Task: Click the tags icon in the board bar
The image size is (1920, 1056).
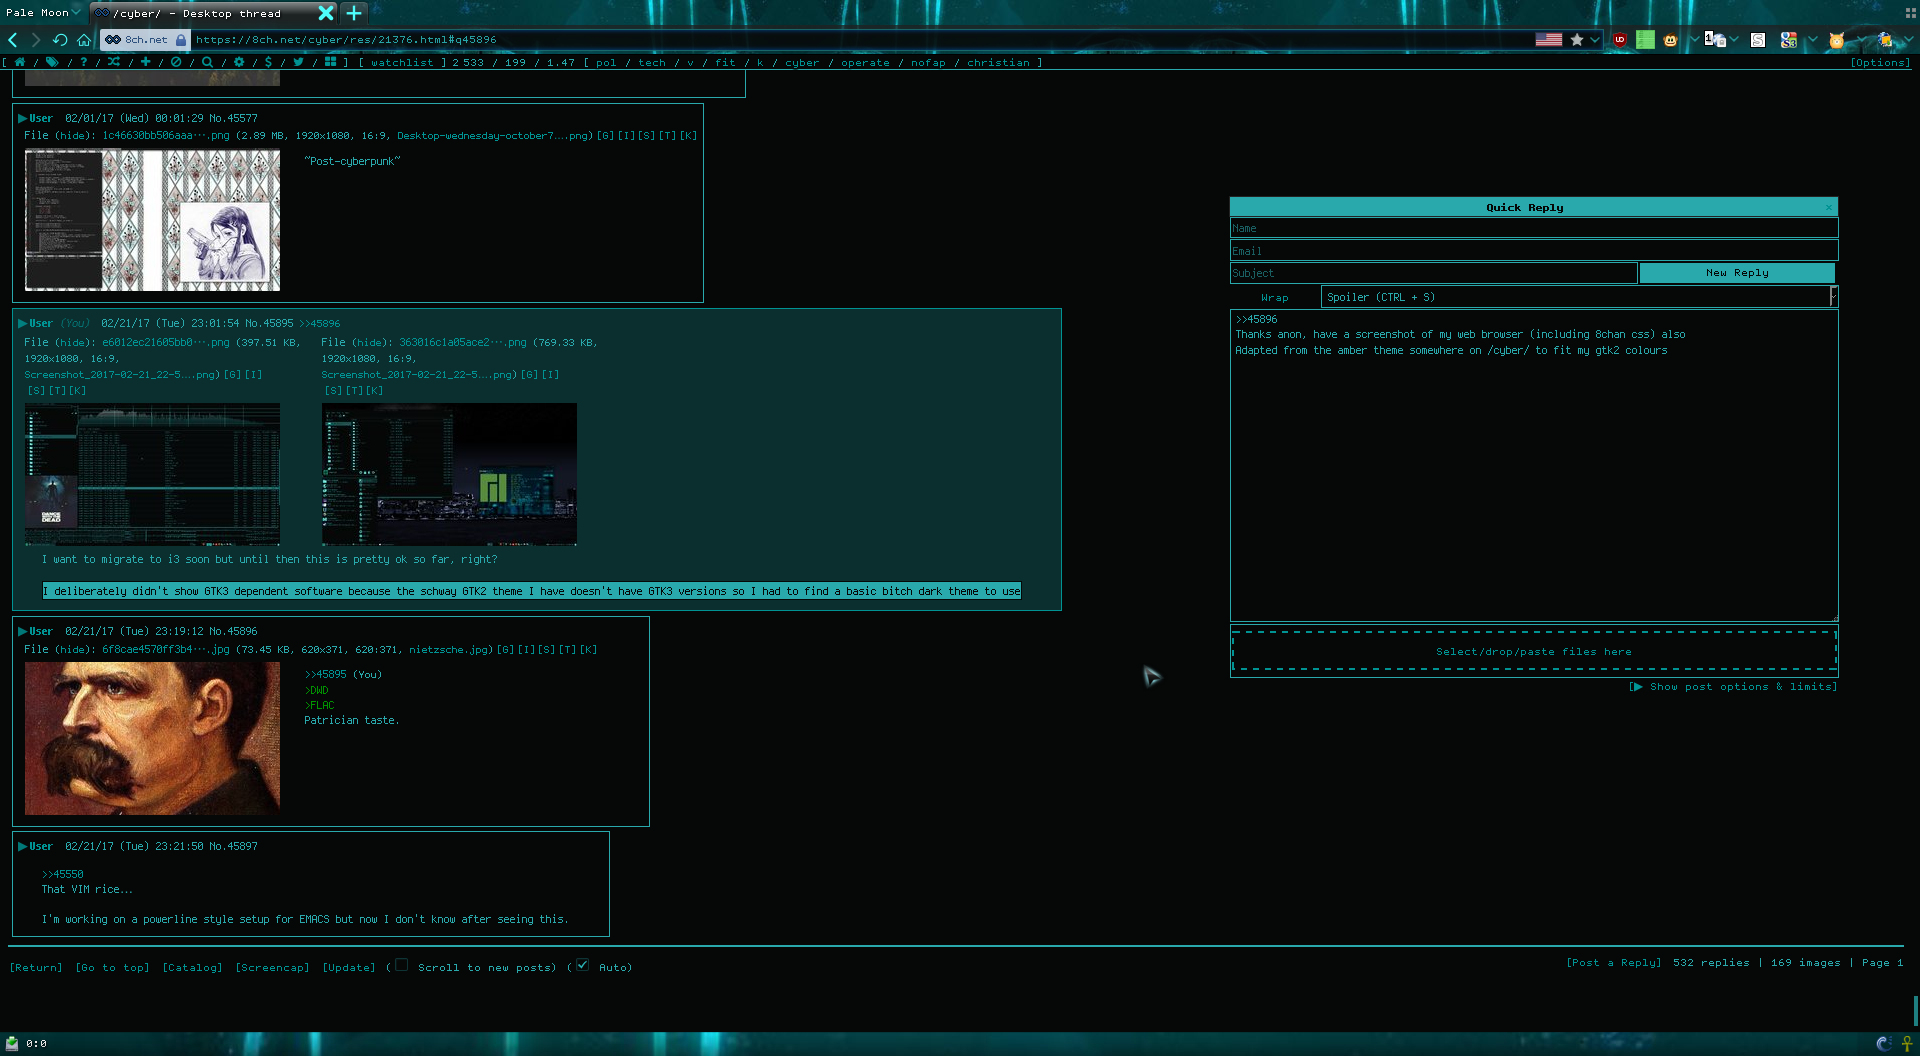Action: (52, 62)
